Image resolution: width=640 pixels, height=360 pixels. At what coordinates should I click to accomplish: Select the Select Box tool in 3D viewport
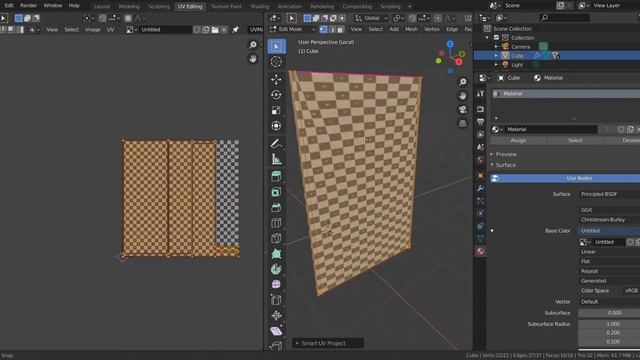276,47
